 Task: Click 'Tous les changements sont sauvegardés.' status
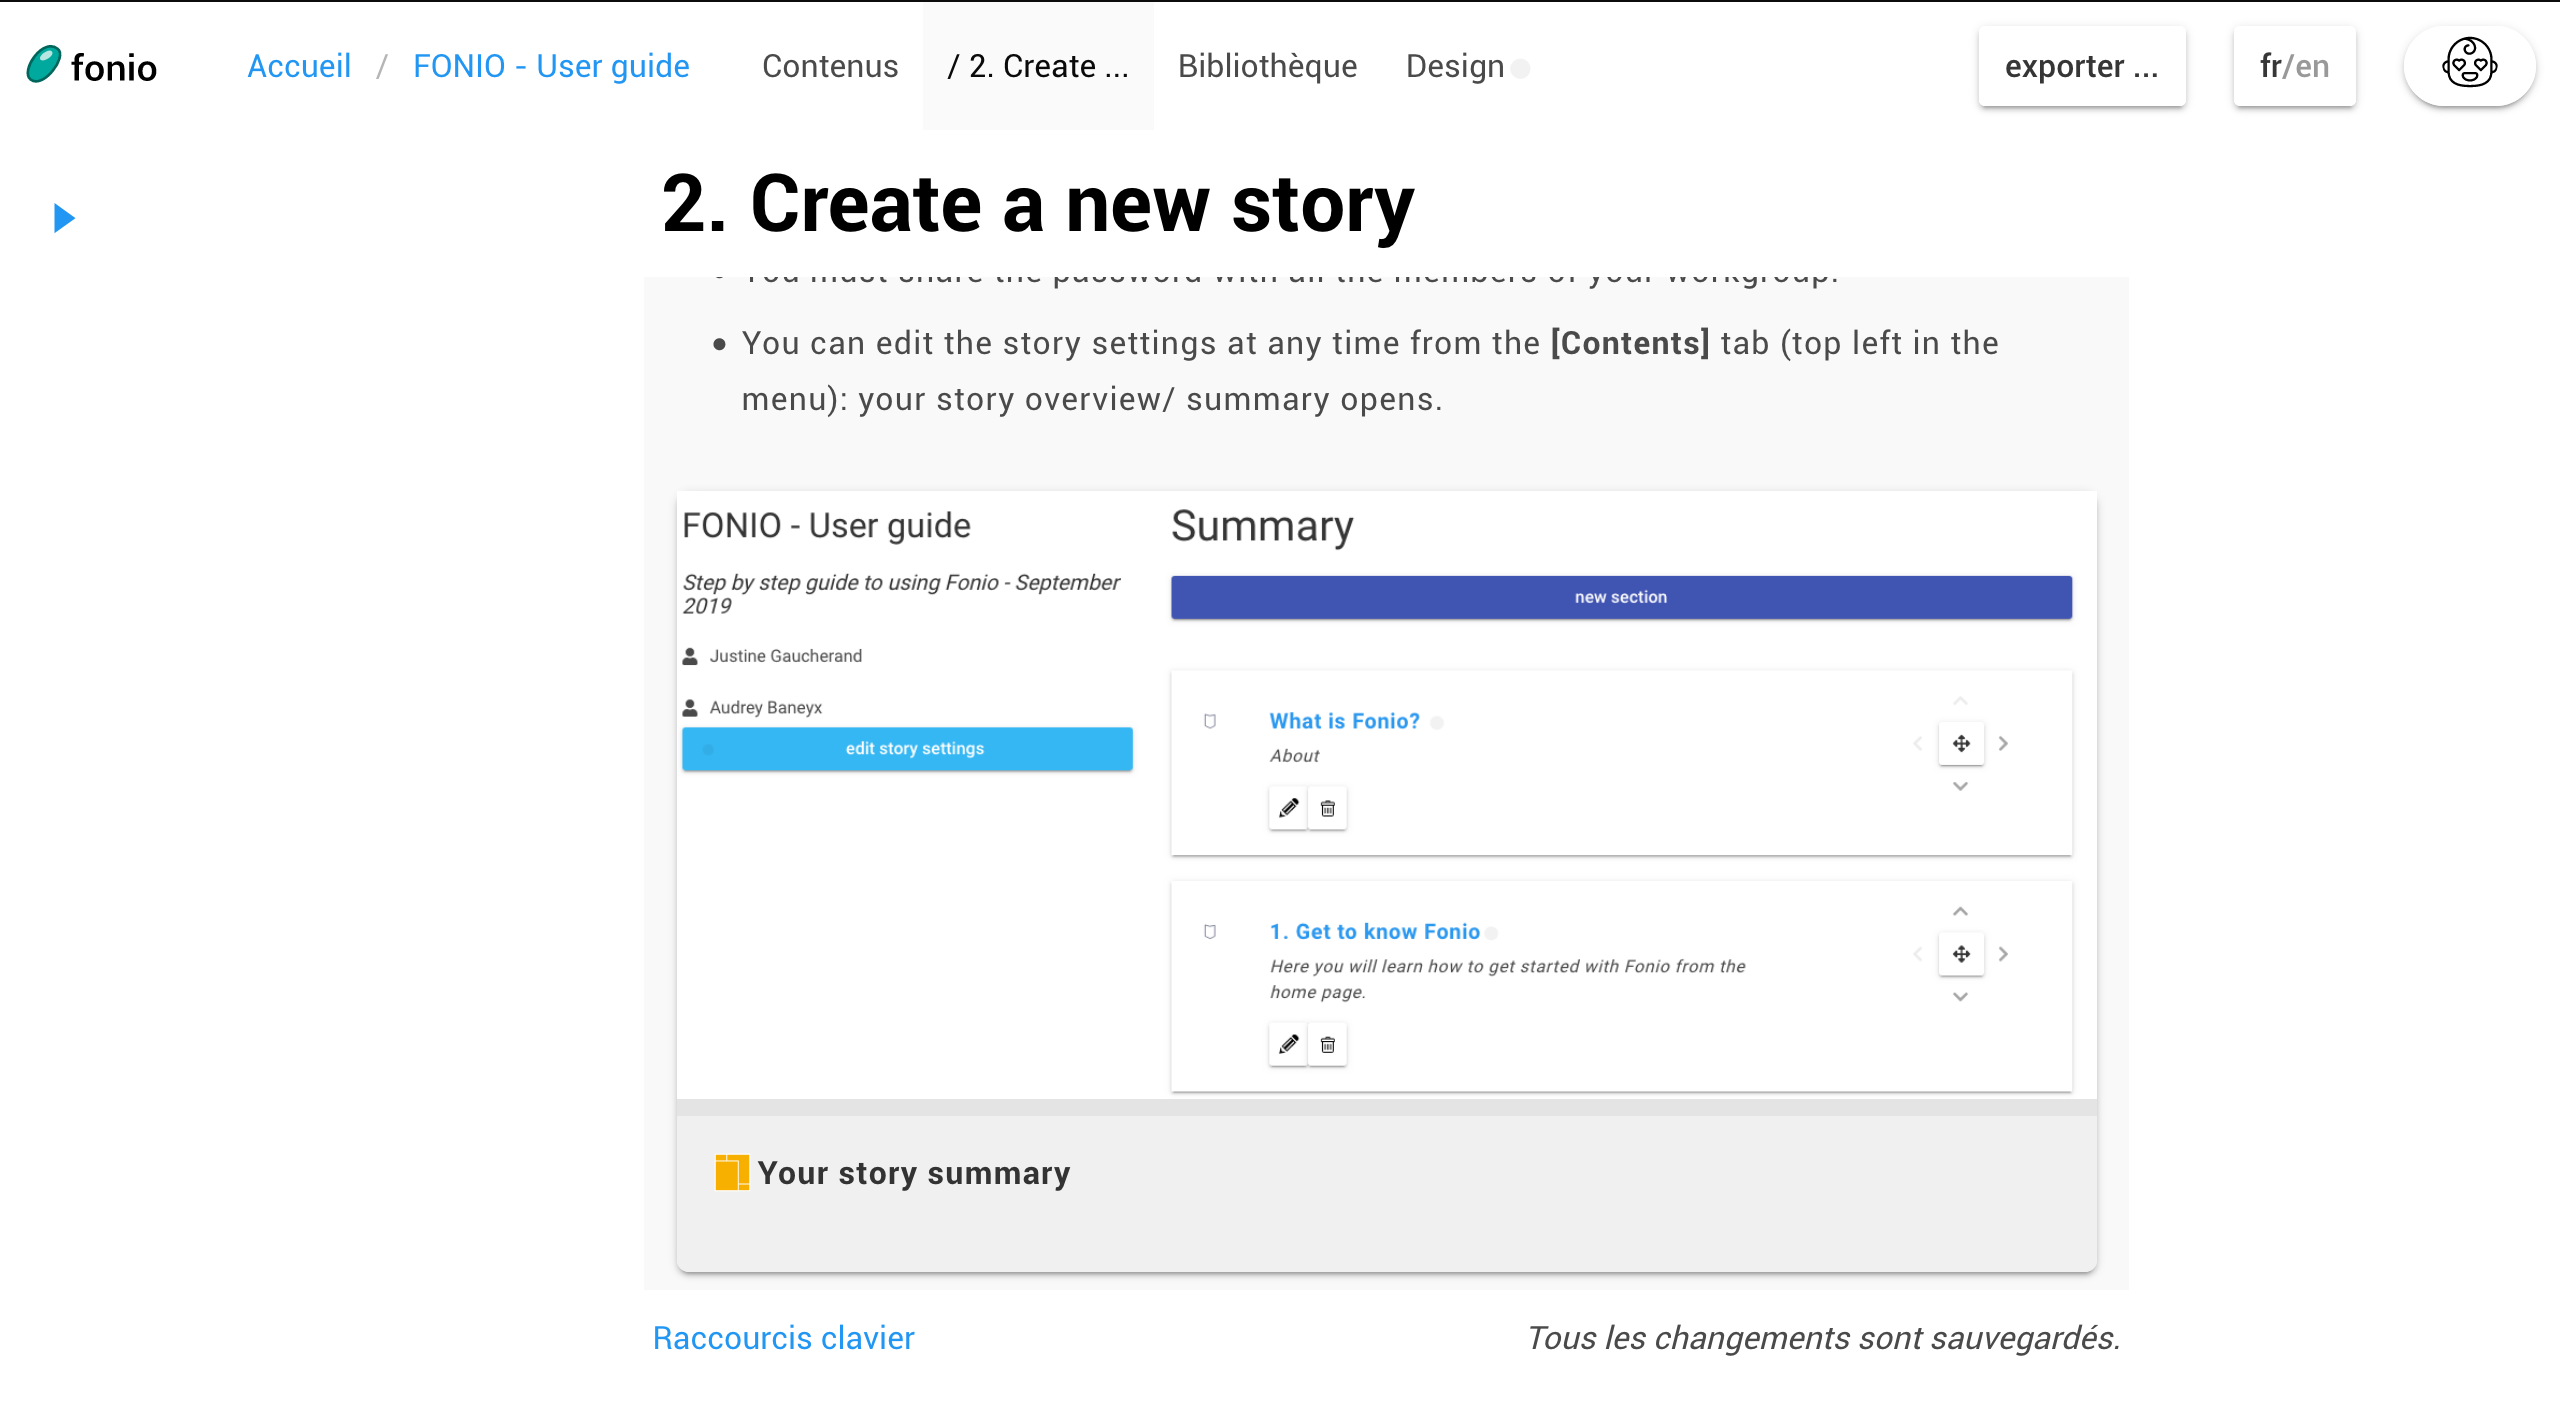pyautogui.click(x=1824, y=1338)
